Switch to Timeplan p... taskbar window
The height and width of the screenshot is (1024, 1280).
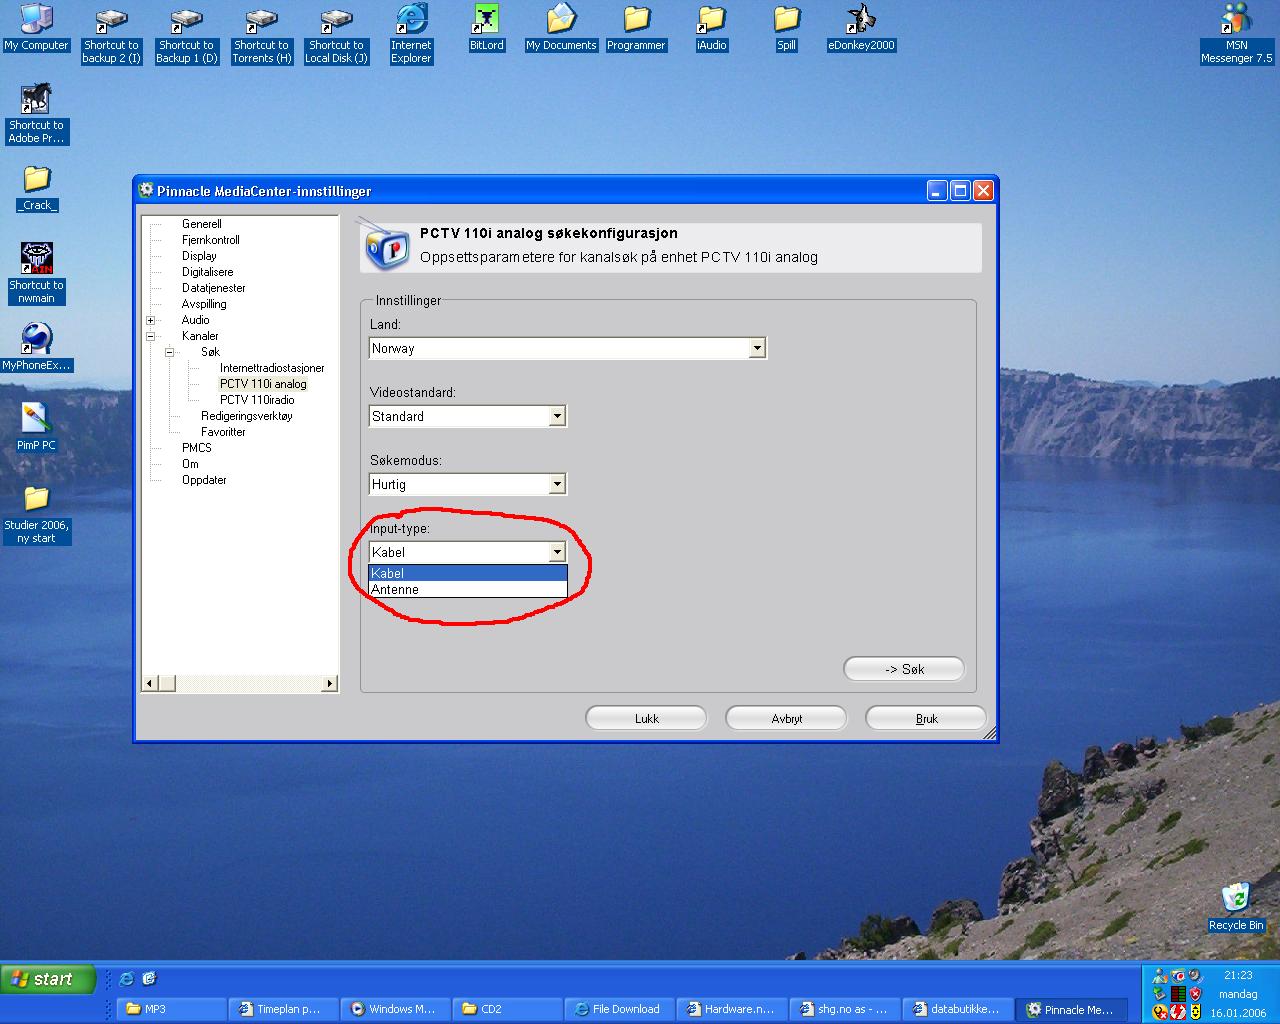pyautogui.click(x=283, y=1009)
